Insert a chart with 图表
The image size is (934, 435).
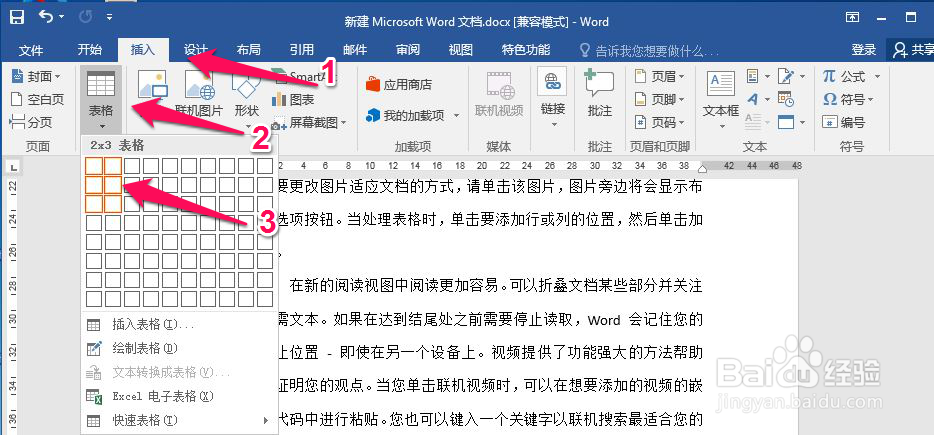click(x=292, y=100)
